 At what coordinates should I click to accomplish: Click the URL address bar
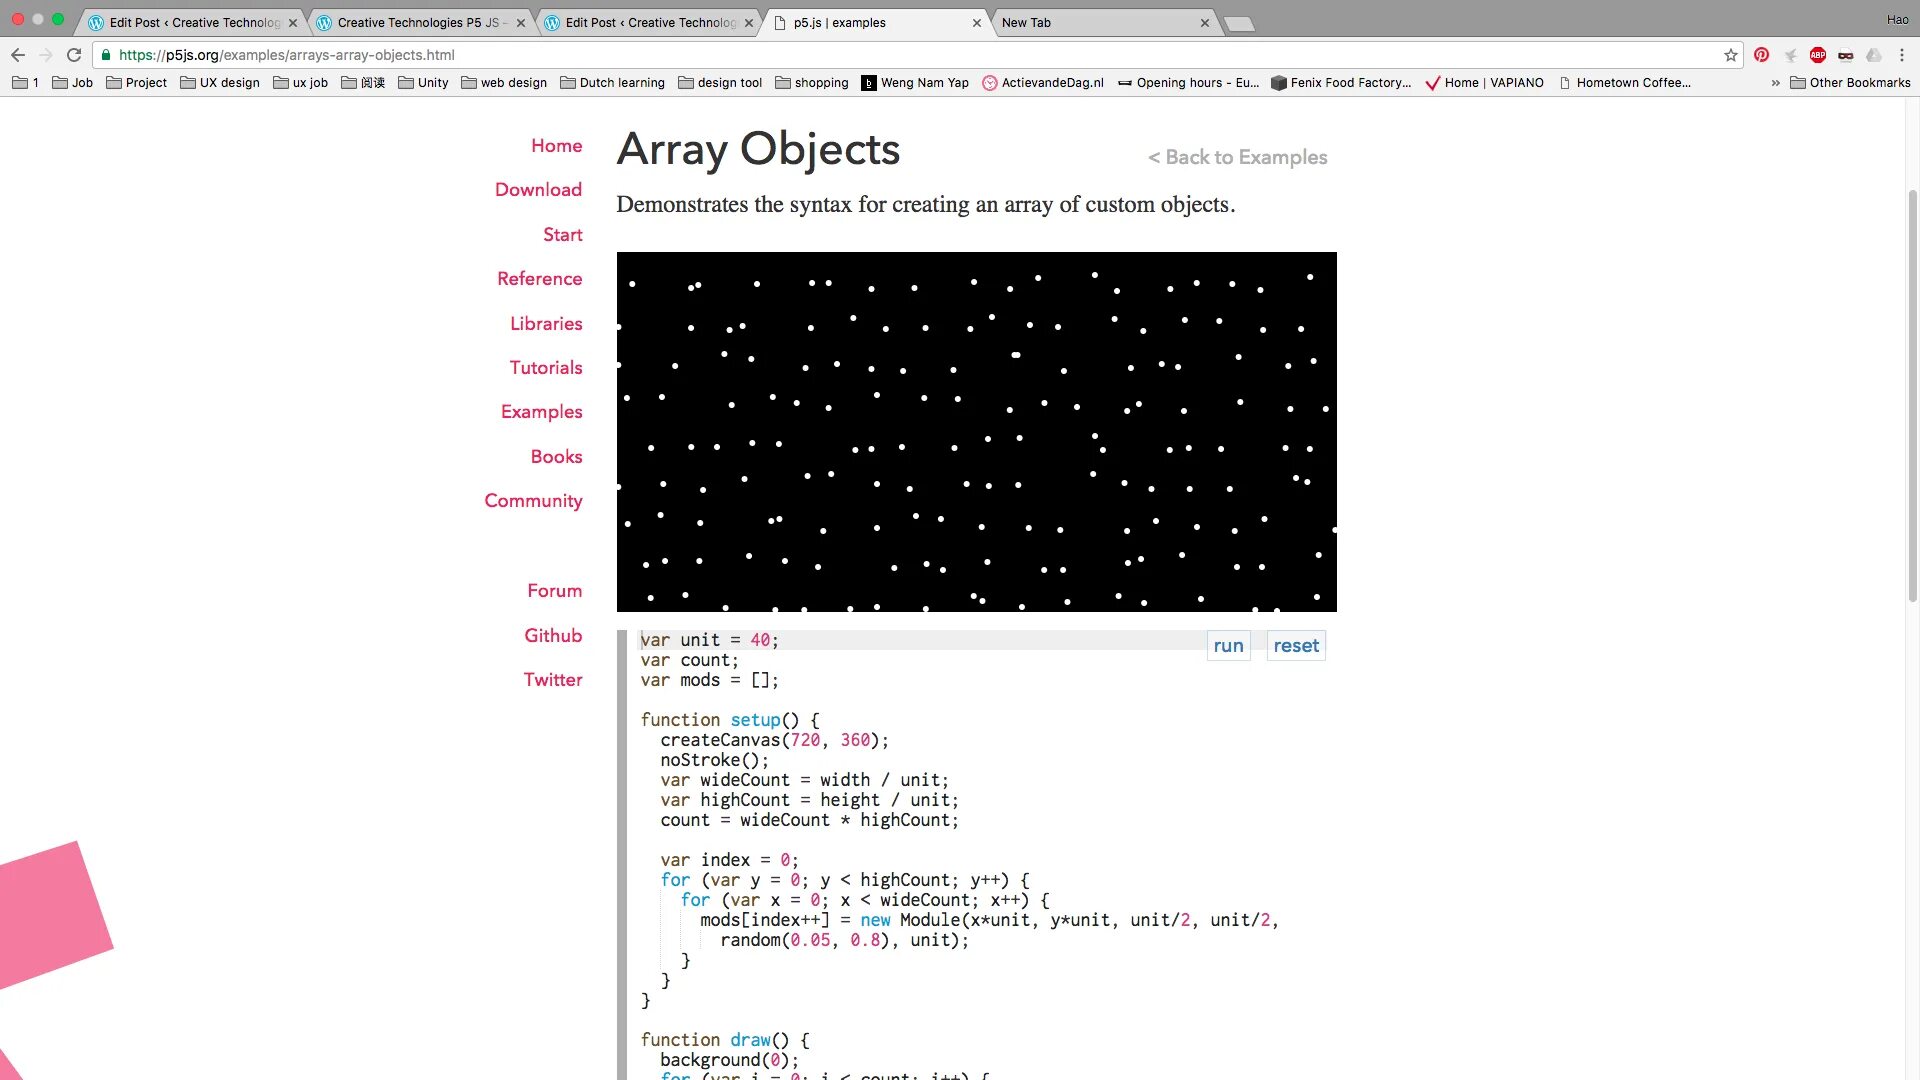(900, 55)
